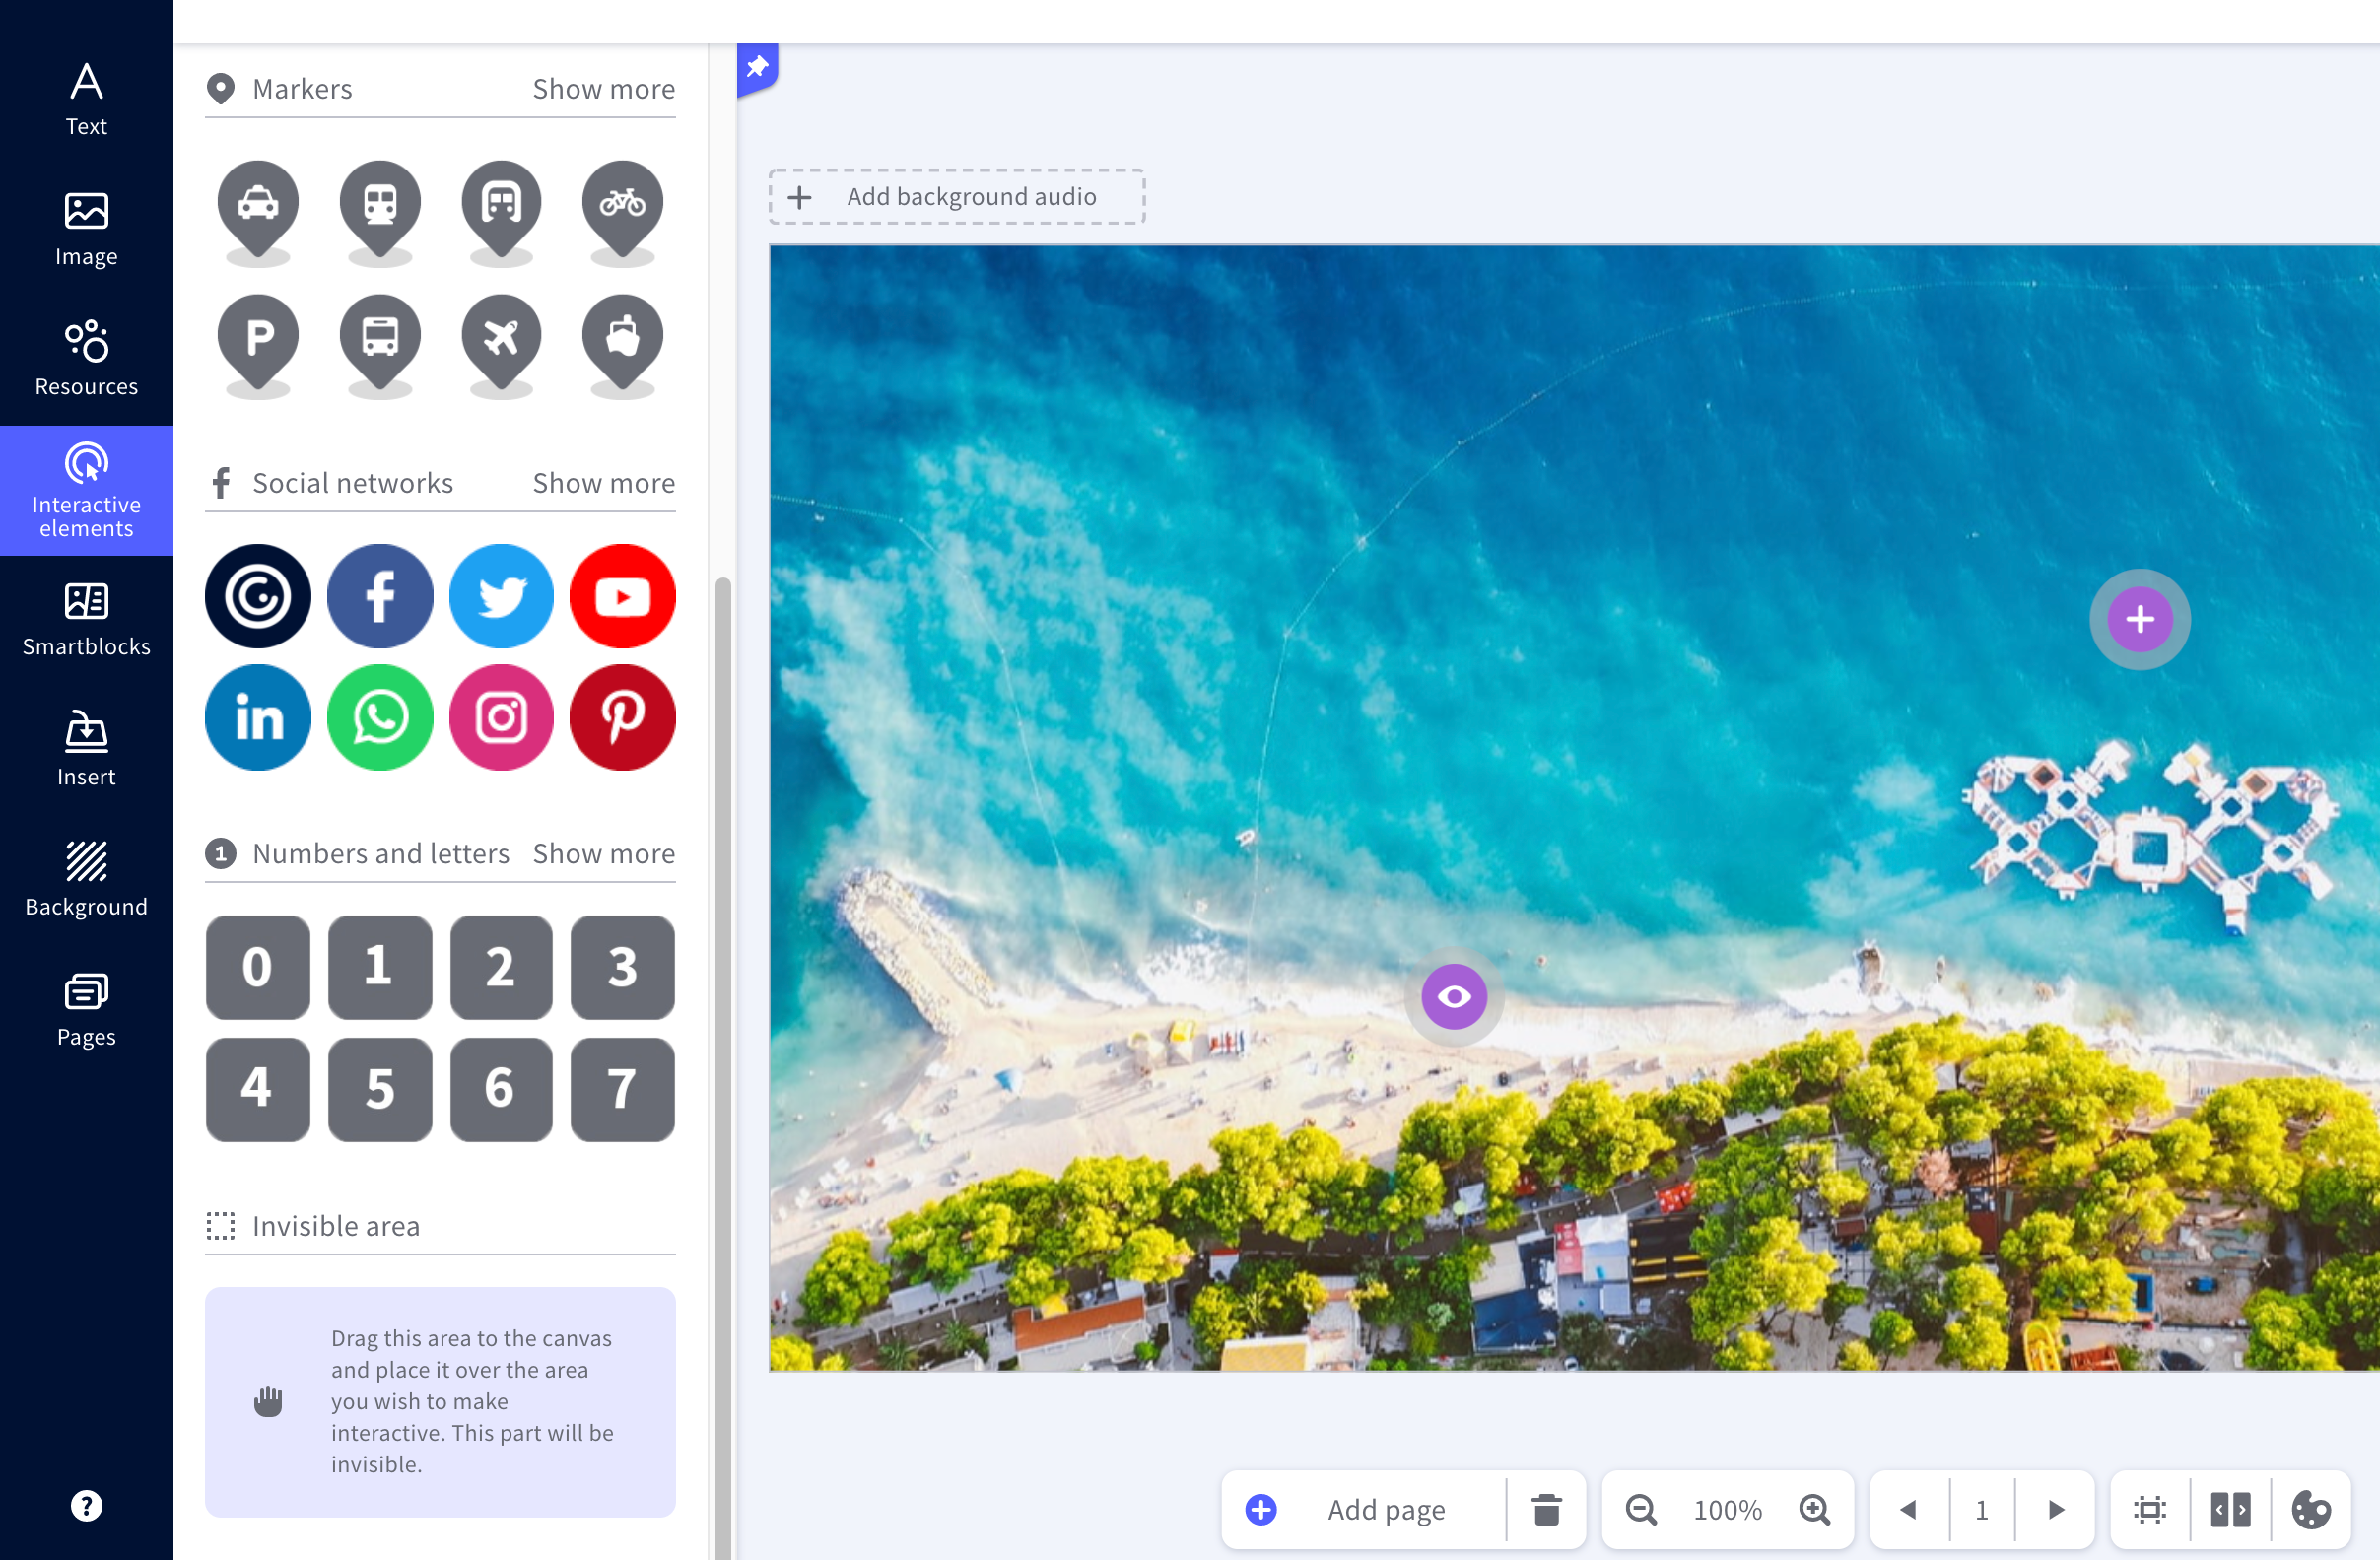Toggle the pin icon at canvas corner
The image size is (2380, 1560).
tap(757, 68)
